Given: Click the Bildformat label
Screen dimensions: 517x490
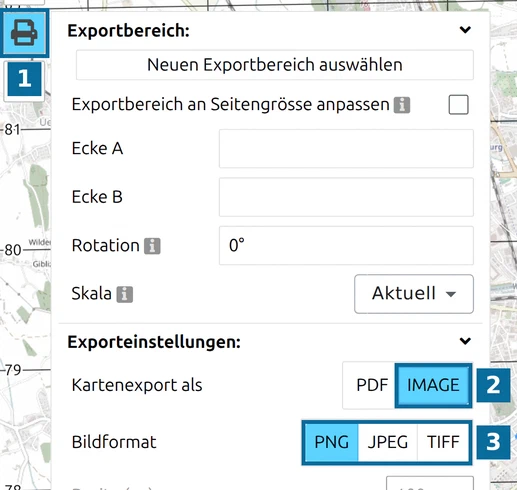Looking at the screenshot, I should 114,442.
